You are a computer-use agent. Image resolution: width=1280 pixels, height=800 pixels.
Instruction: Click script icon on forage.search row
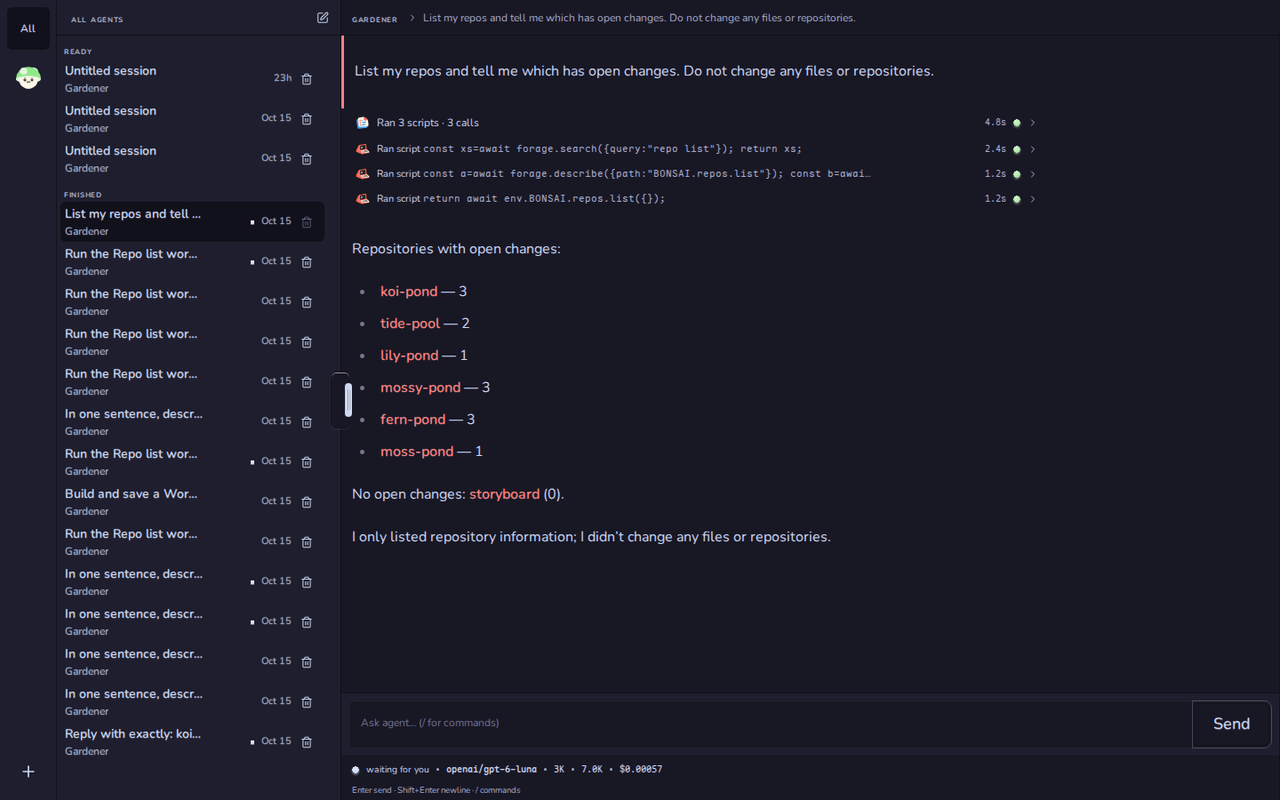coord(362,149)
